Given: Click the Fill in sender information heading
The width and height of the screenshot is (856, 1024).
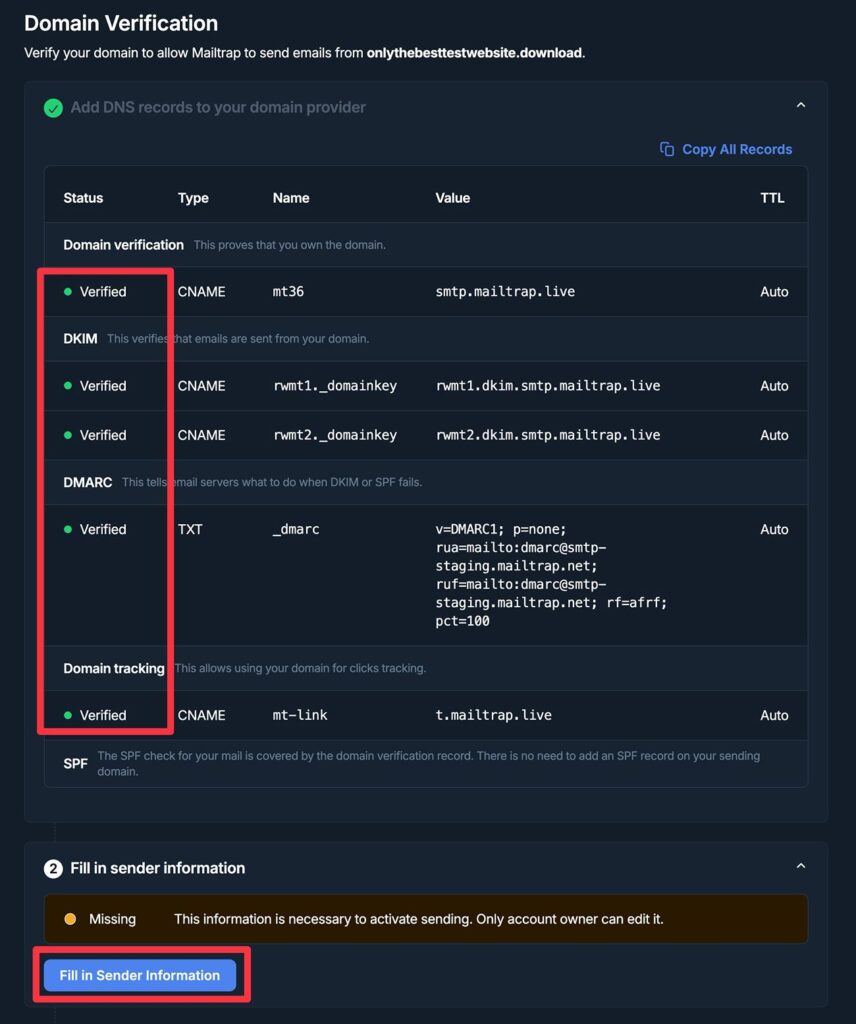Looking at the screenshot, I should [157, 868].
